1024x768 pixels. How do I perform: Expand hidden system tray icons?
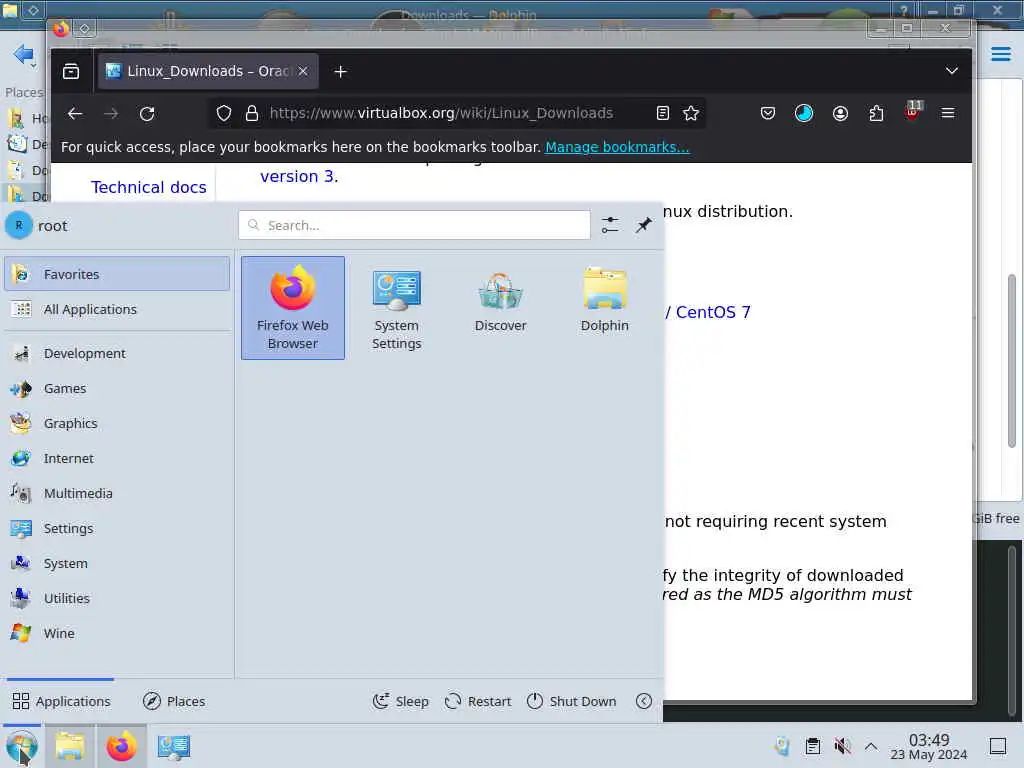pos(871,746)
